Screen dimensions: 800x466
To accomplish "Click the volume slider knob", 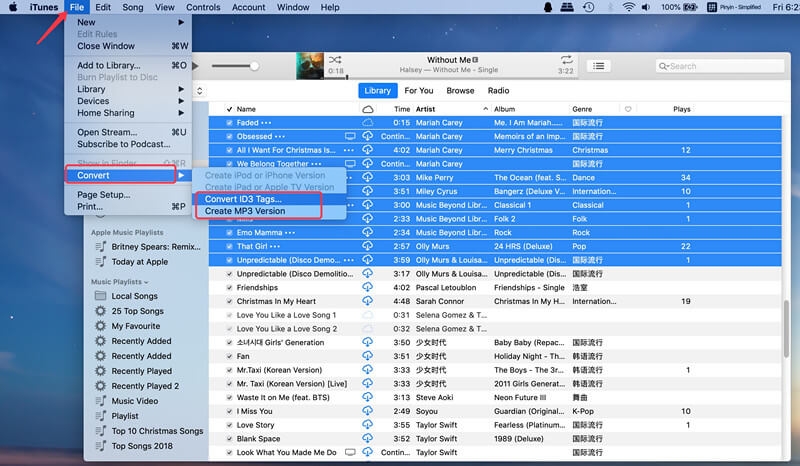I will (x=254, y=66).
